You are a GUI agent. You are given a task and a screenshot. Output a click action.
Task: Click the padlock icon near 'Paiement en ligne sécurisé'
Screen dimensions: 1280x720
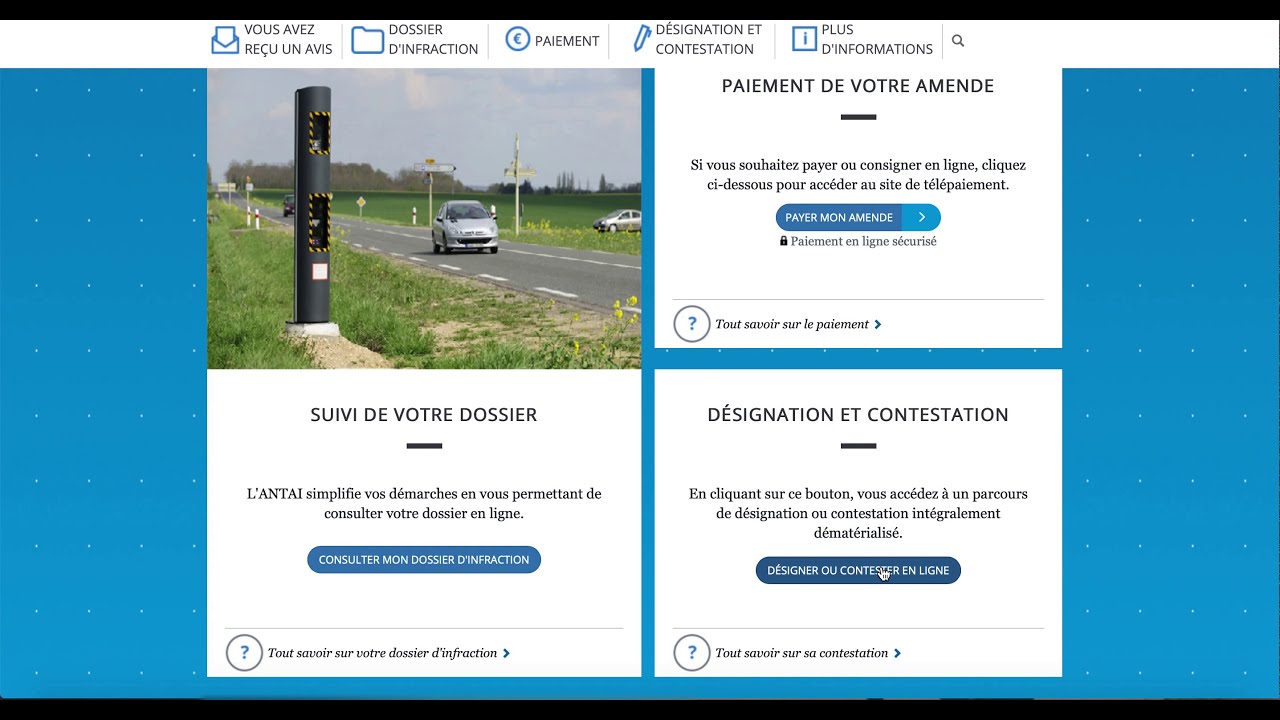(x=784, y=241)
